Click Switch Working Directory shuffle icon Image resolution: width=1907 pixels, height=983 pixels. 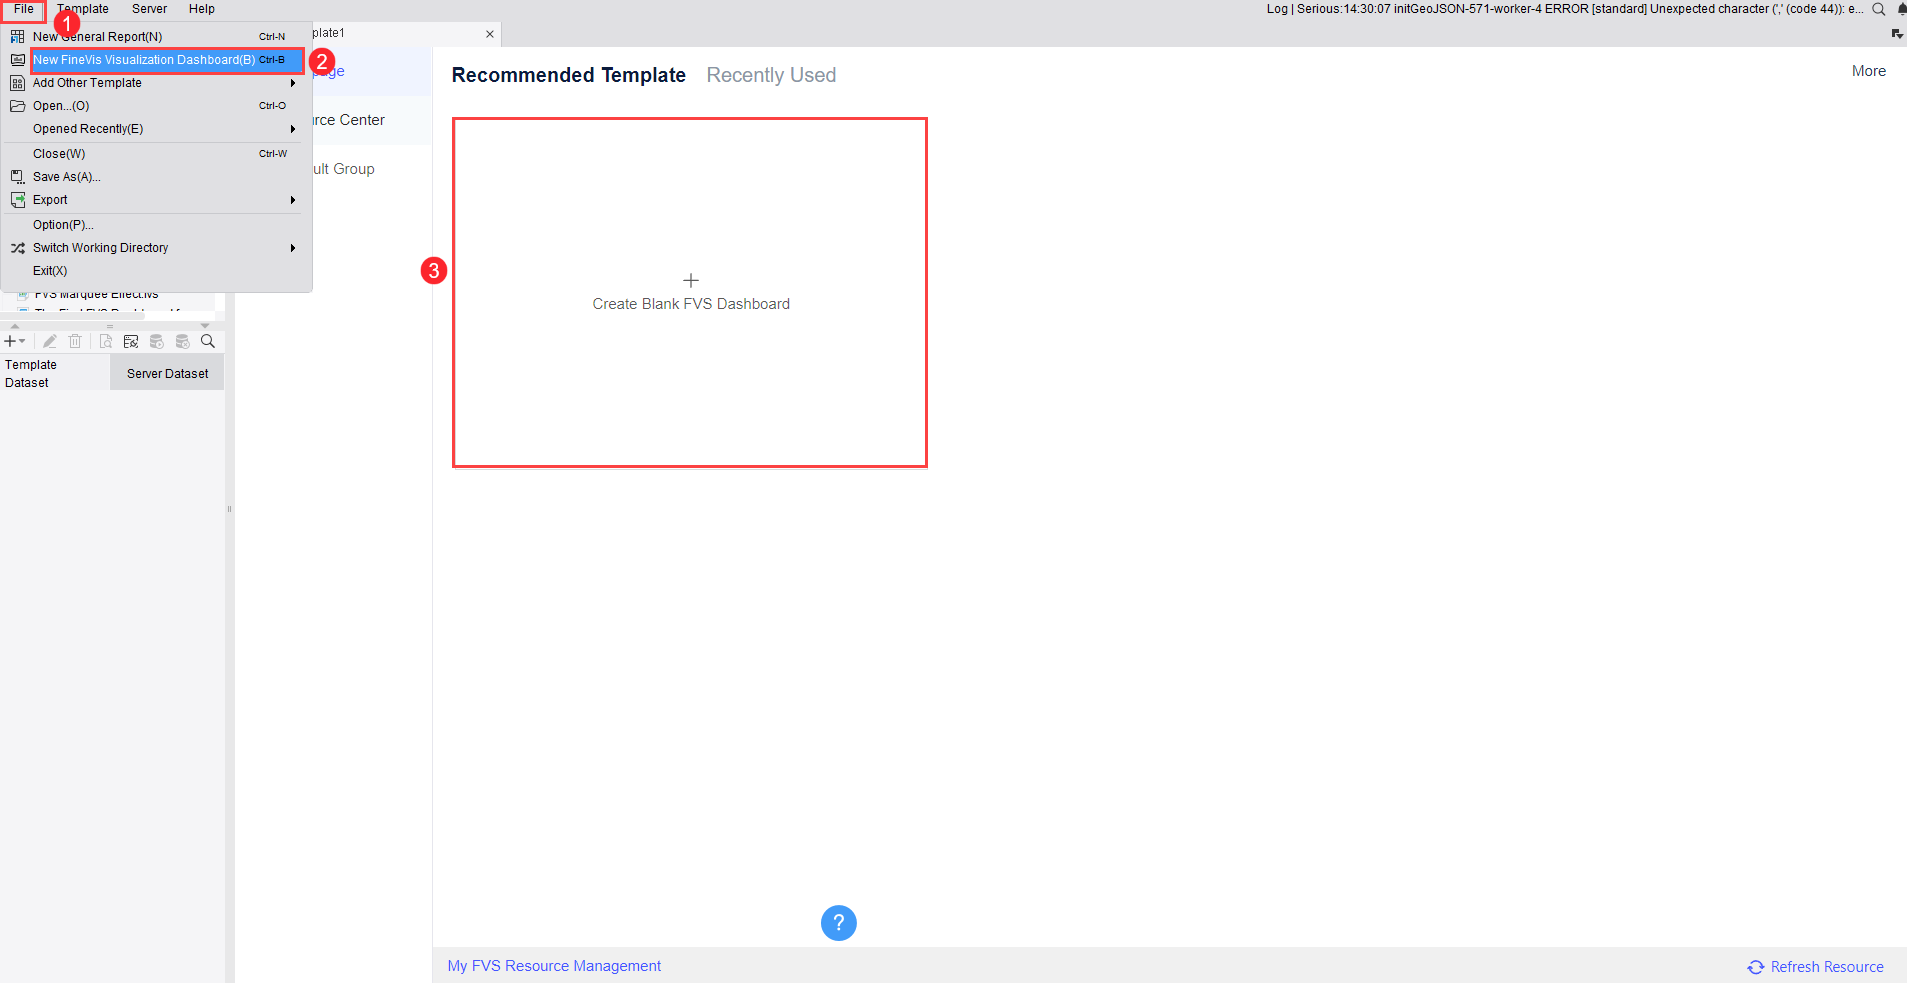18,248
